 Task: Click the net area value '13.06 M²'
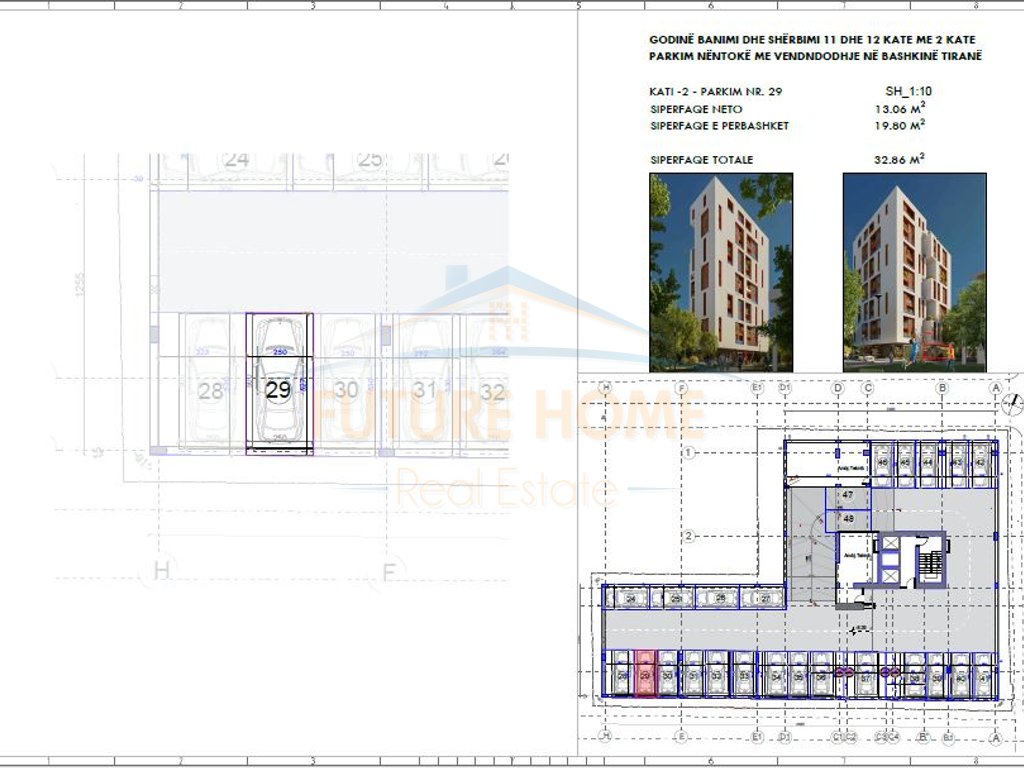coord(900,108)
